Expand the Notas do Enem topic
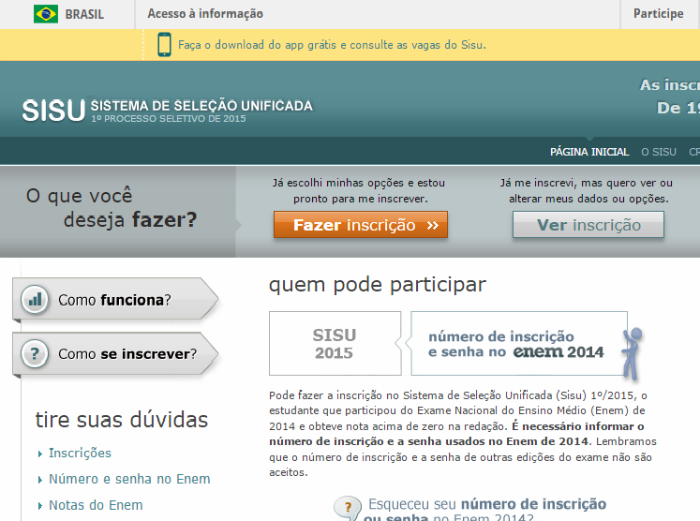The image size is (700, 521). [39, 506]
